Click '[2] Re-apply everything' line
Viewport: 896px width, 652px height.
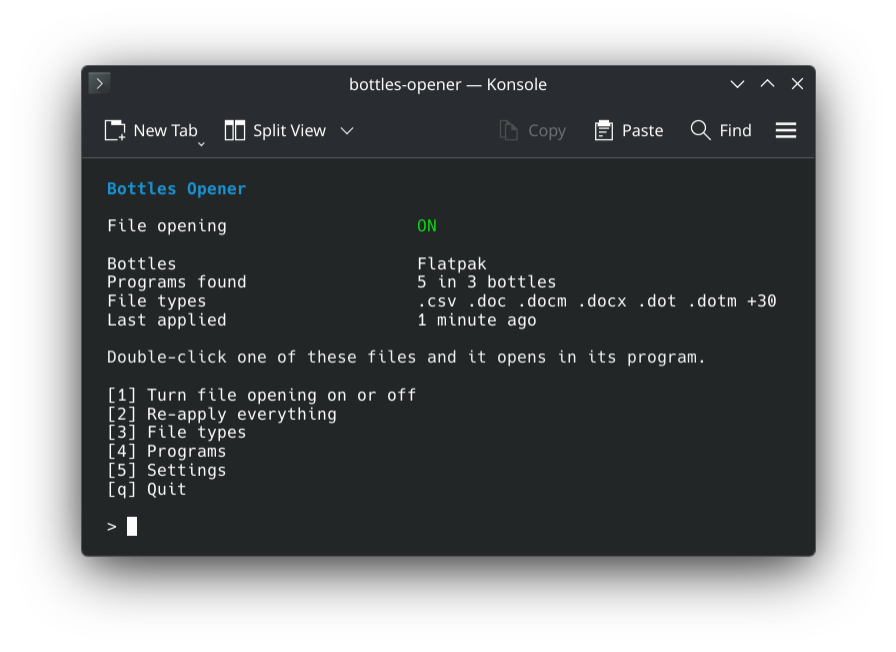pyautogui.click(x=222, y=414)
